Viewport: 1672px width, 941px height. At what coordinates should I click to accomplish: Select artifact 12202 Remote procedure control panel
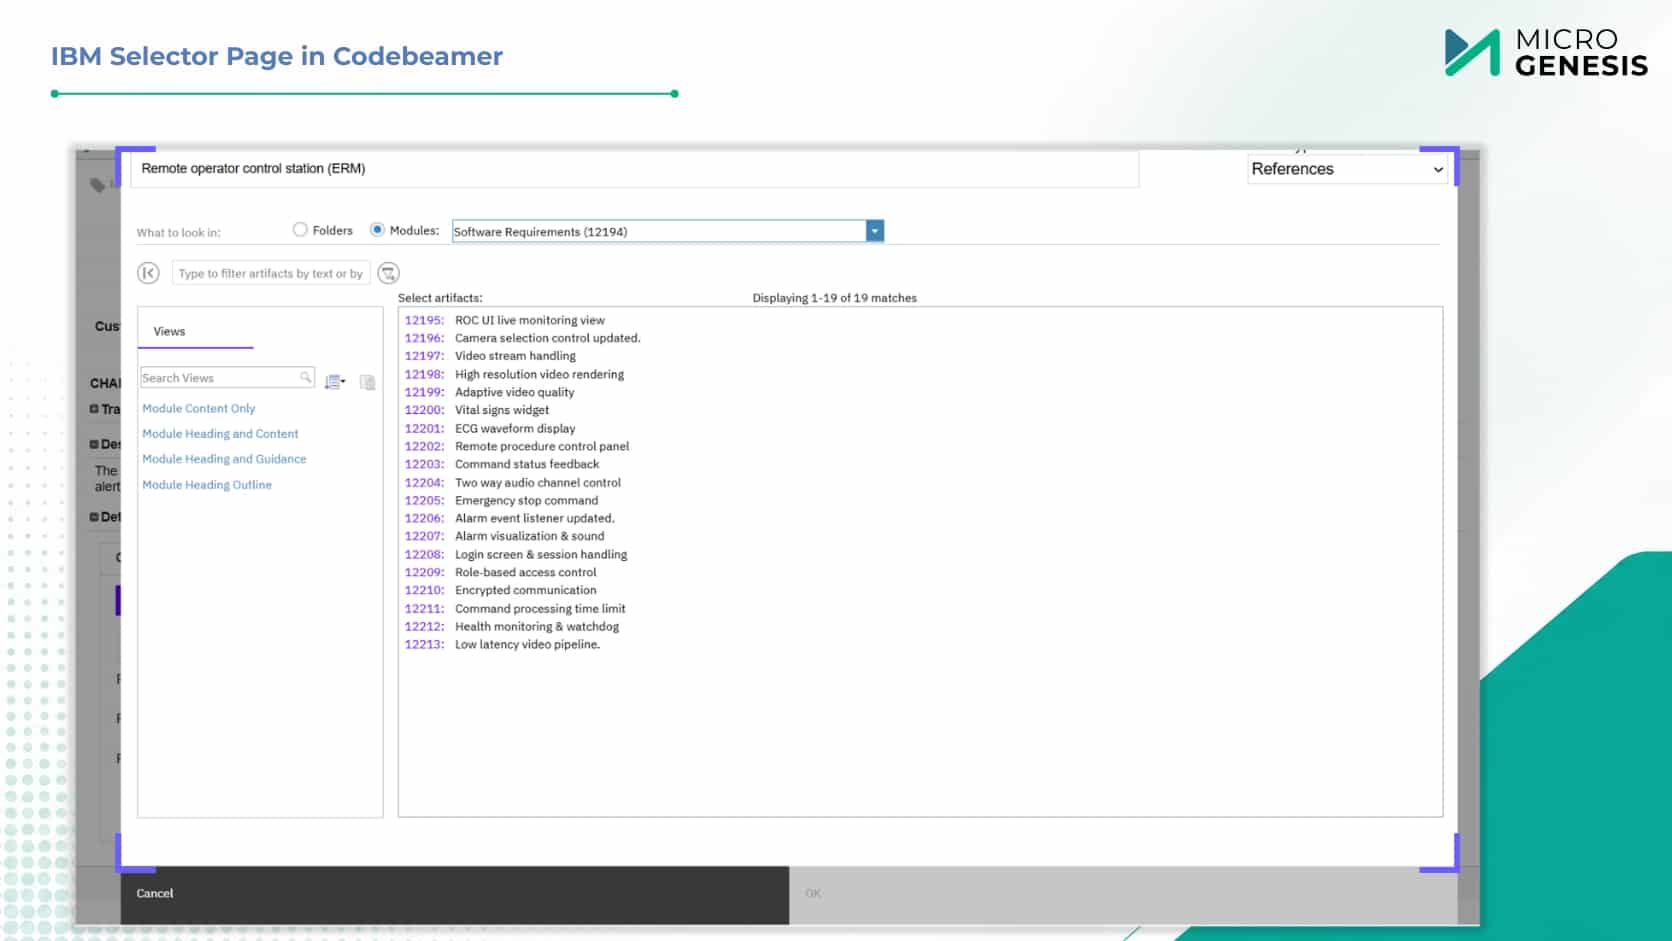pos(517,446)
